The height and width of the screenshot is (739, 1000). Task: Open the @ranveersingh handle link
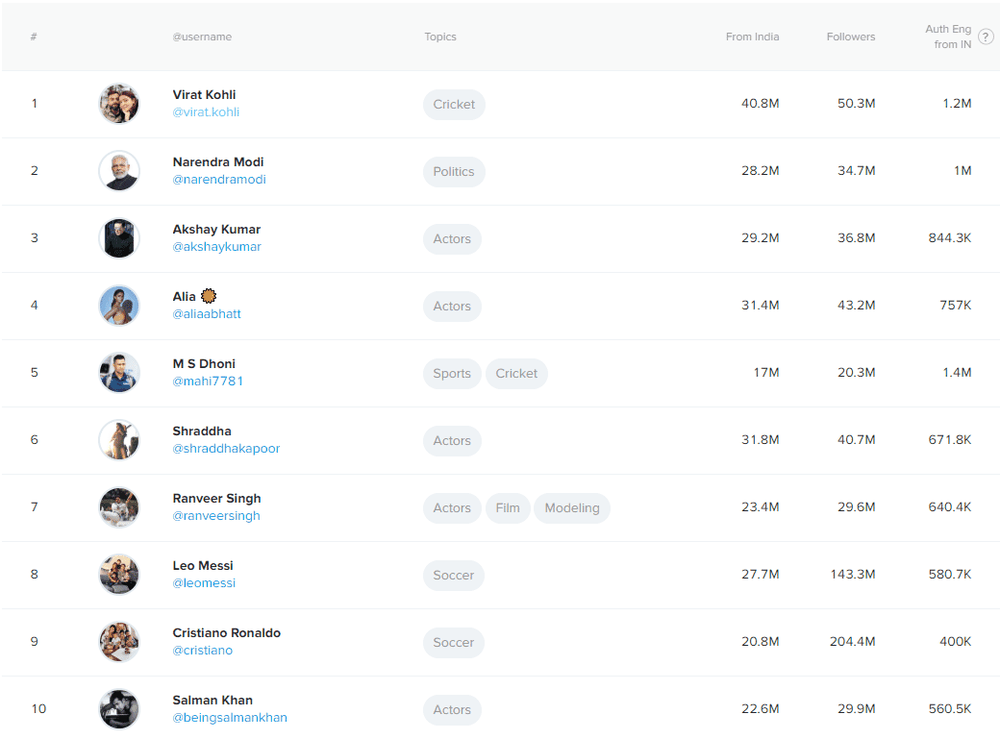click(216, 516)
